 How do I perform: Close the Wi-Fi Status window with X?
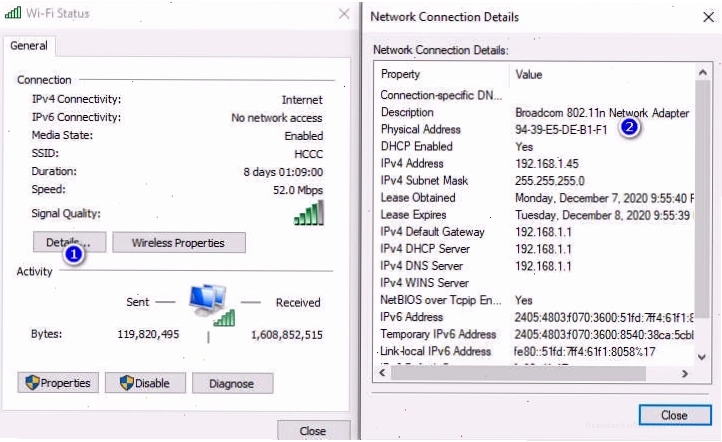344,13
